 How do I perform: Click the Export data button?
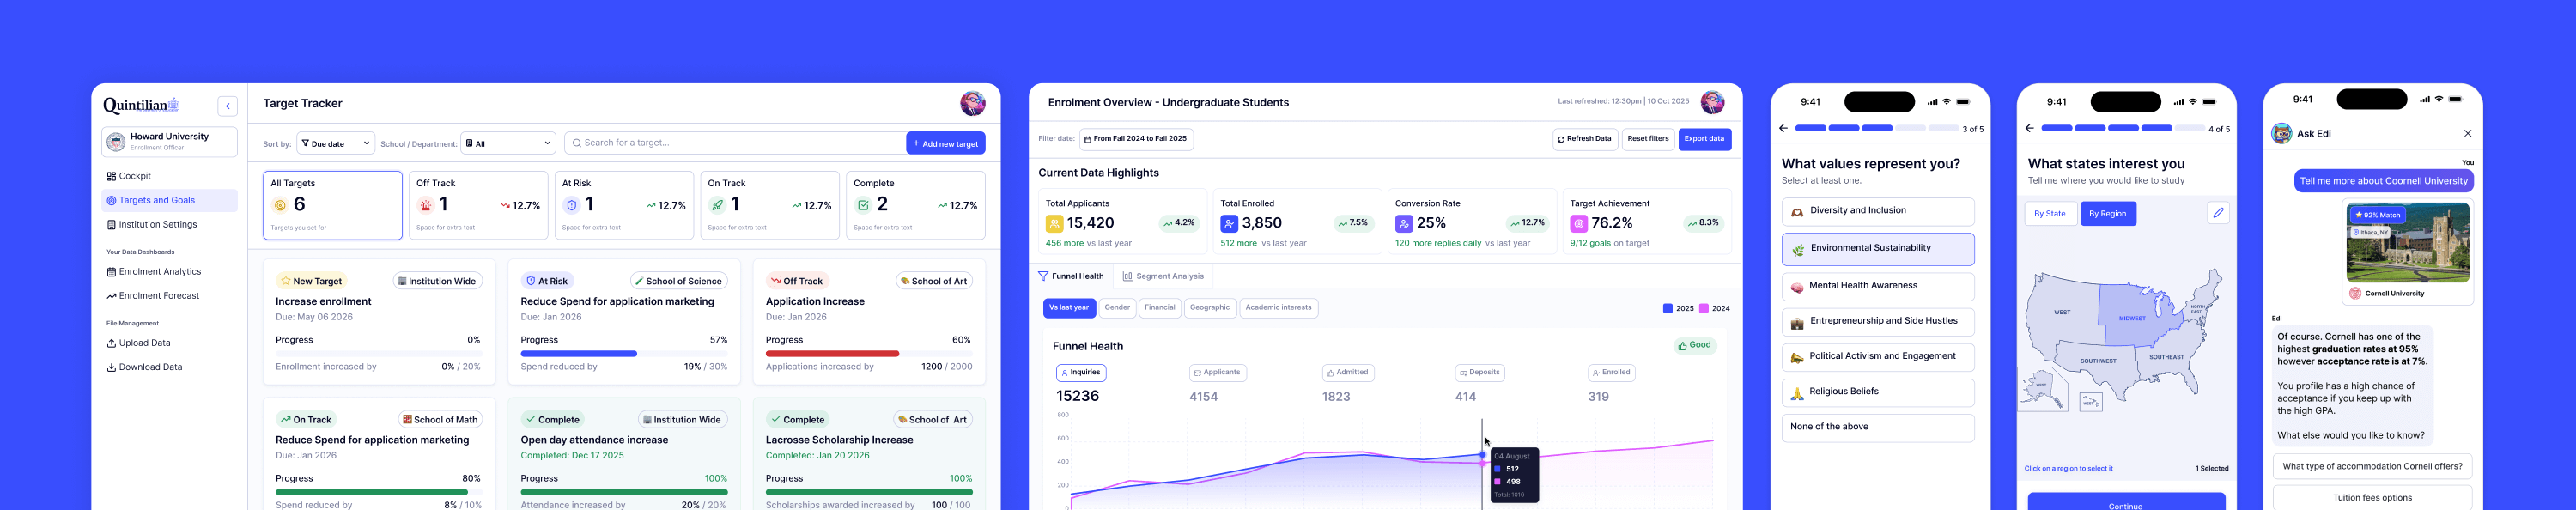1704,139
